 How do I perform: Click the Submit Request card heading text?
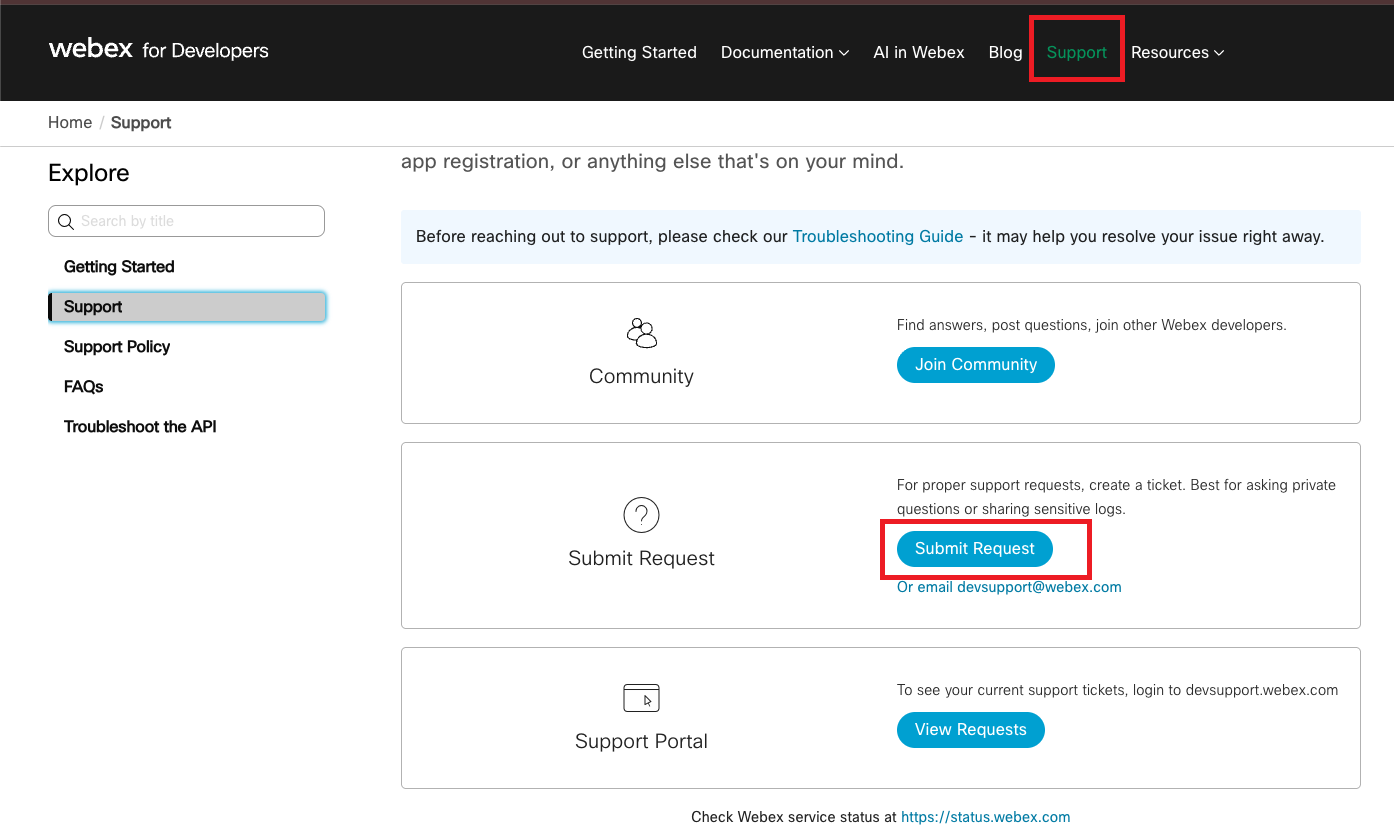(641, 558)
